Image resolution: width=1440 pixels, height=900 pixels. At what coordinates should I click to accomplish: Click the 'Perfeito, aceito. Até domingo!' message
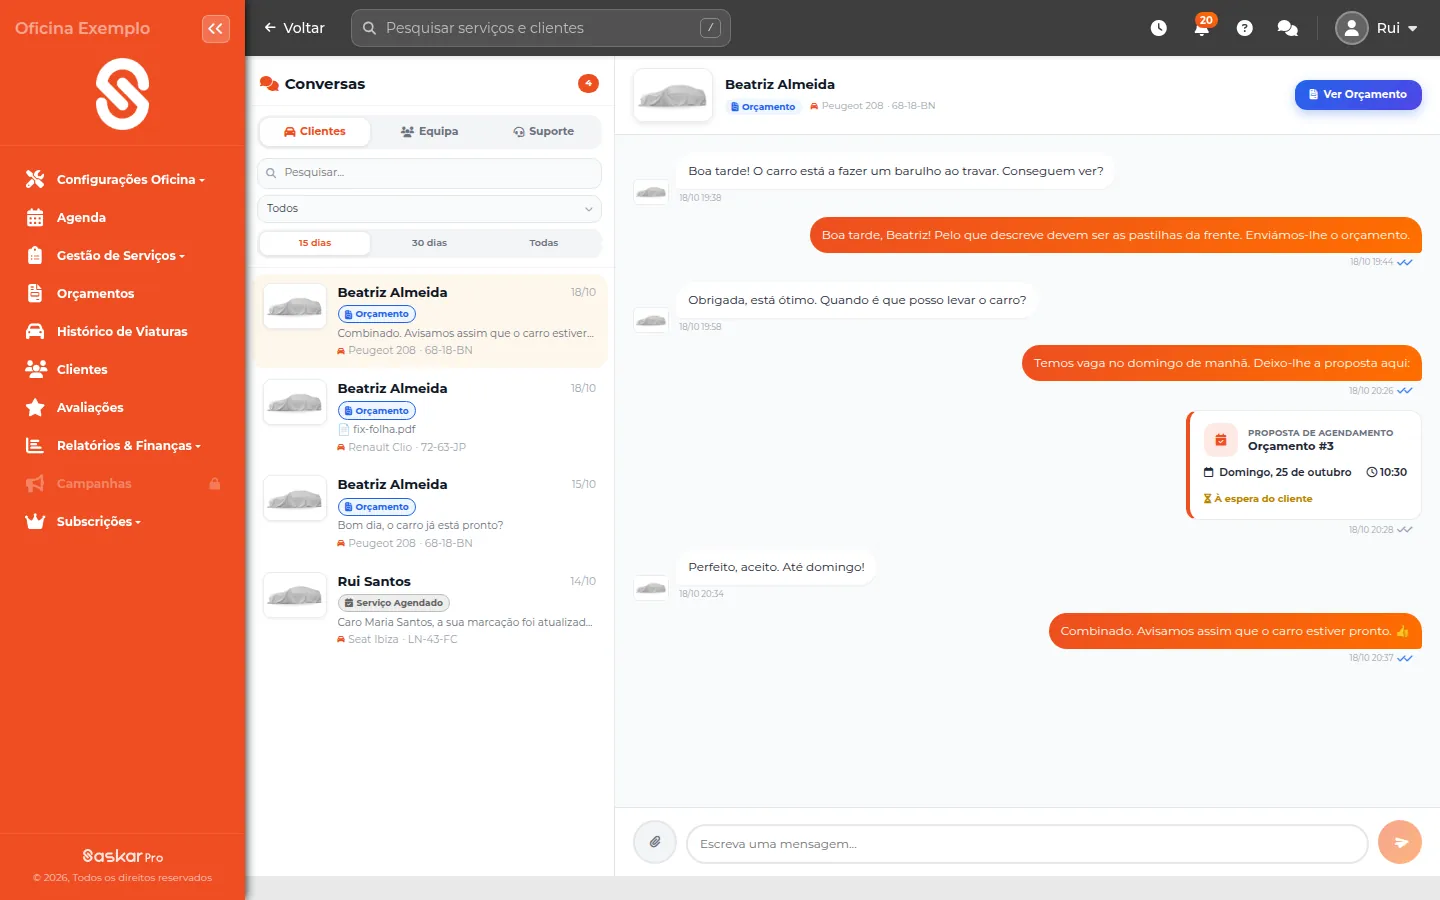776,567
